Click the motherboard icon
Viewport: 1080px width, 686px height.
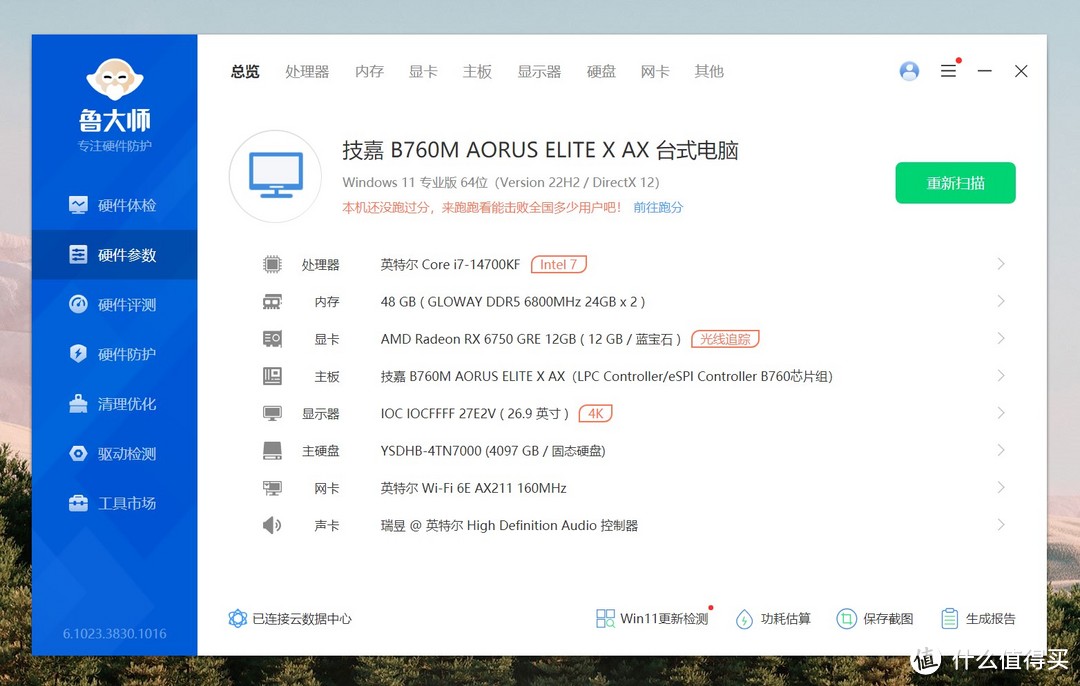(x=272, y=376)
